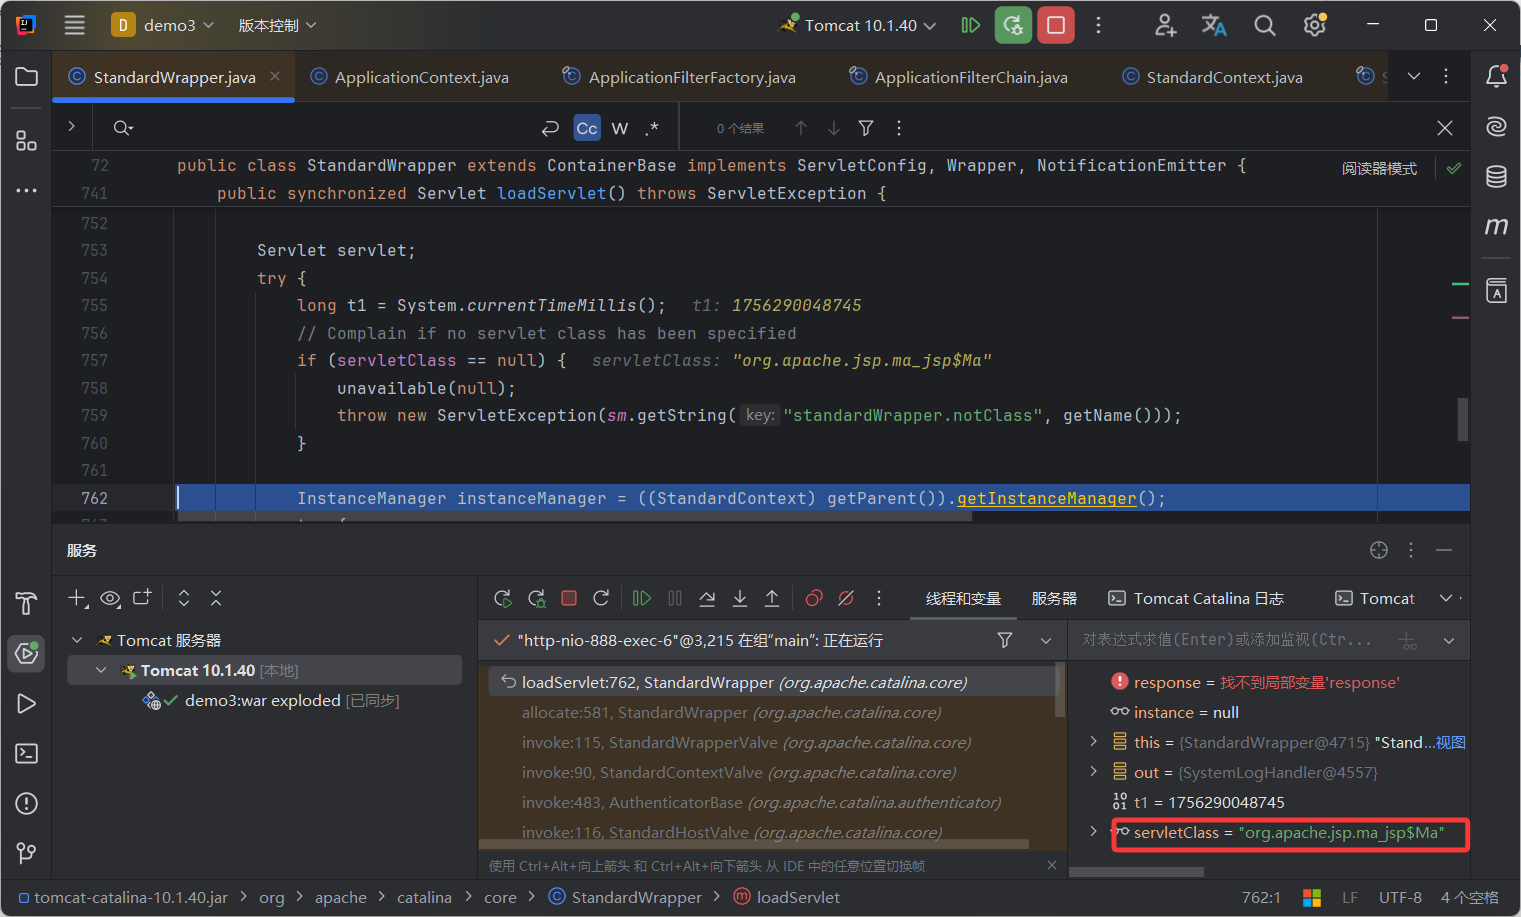This screenshot has width=1521, height=917.
Task: Switch to ApplicationFilterChain.java tab
Action: pos(970,77)
